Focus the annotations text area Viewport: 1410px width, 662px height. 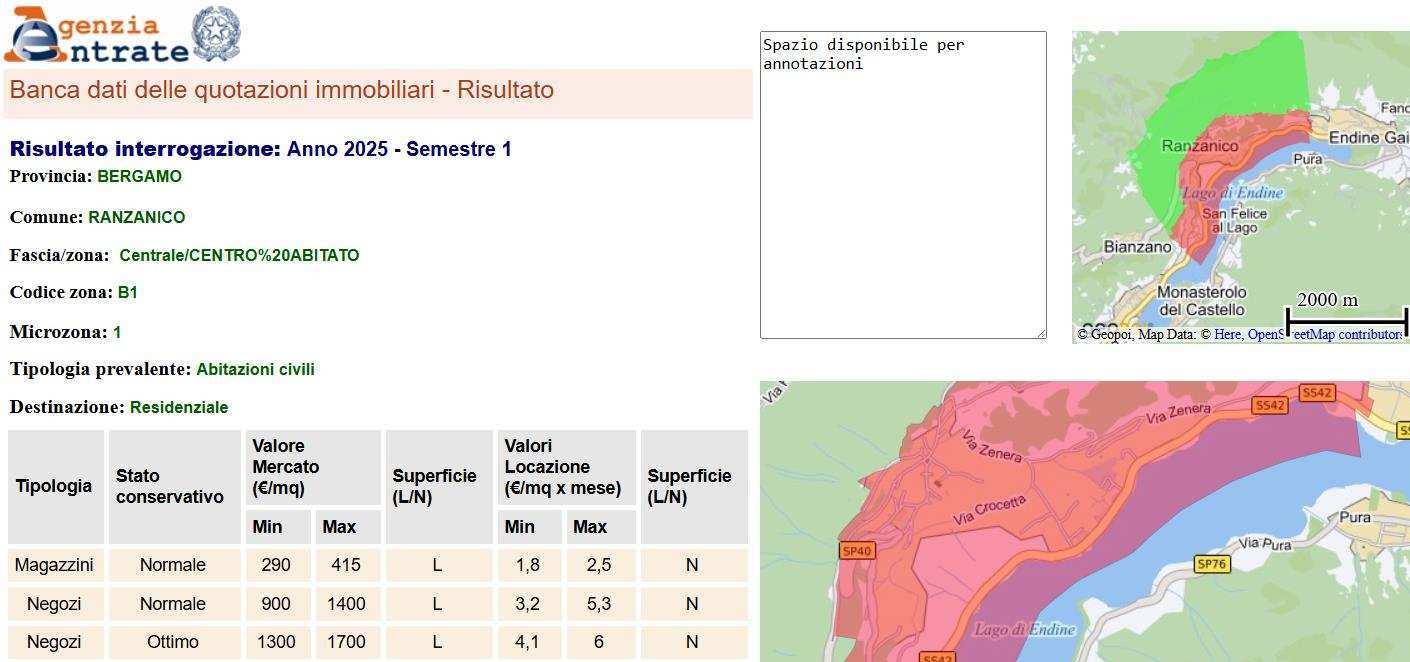pyautogui.click(x=902, y=185)
